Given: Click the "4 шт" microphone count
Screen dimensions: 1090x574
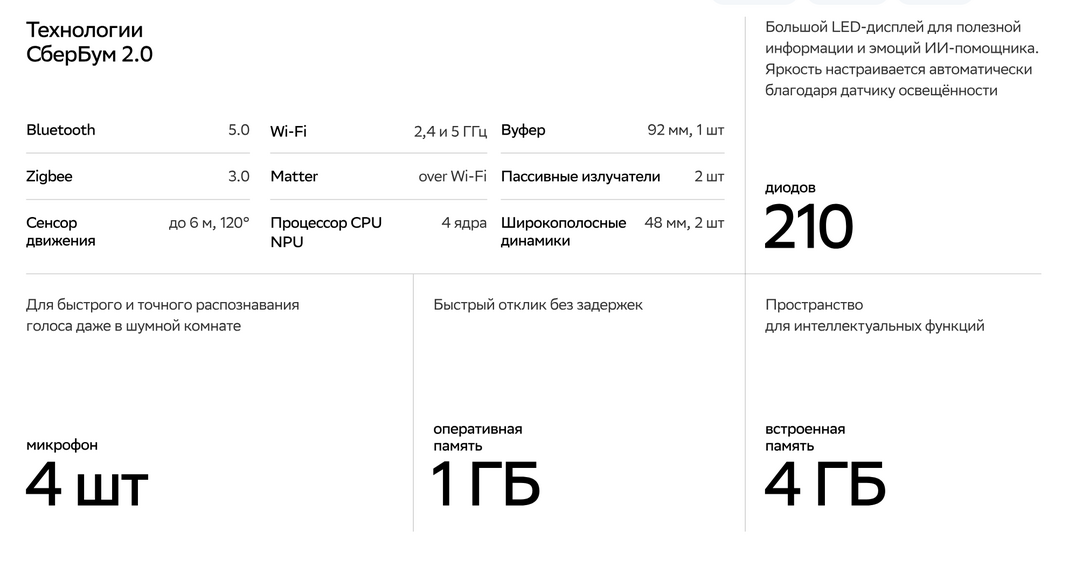Looking at the screenshot, I should pyautogui.click(x=87, y=484).
